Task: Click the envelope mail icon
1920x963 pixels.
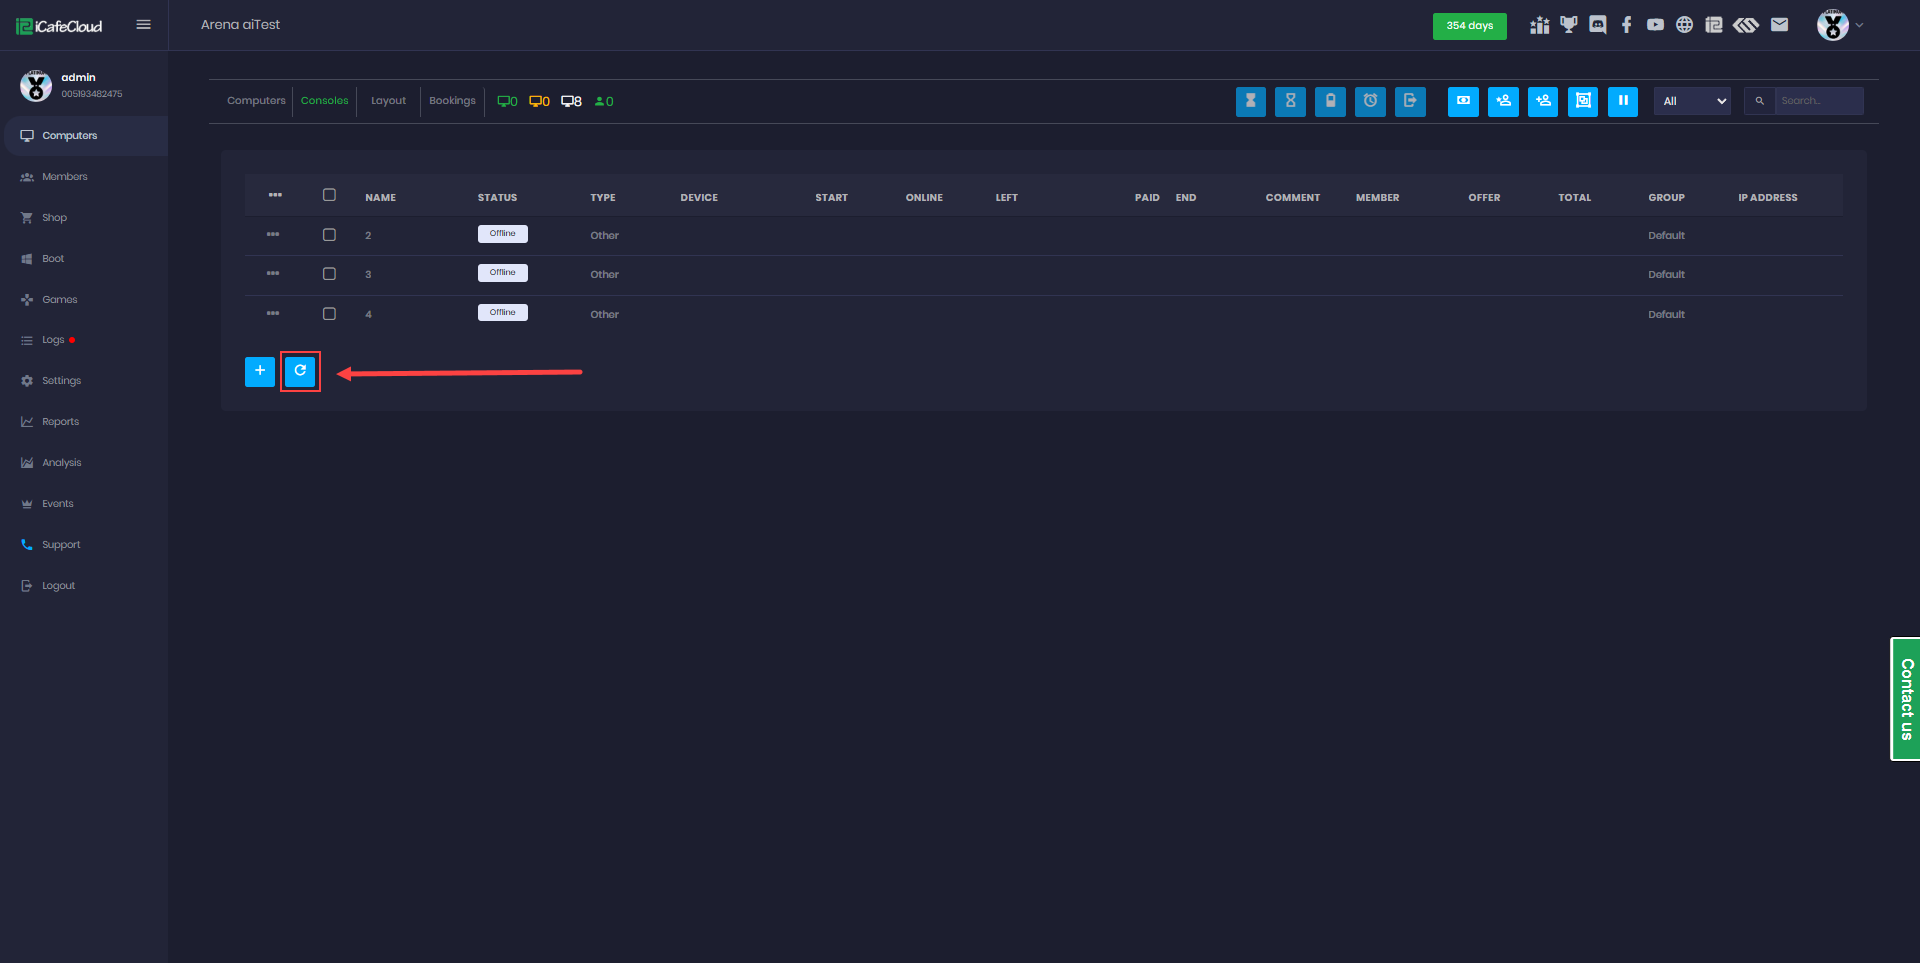Action: (1779, 25)
